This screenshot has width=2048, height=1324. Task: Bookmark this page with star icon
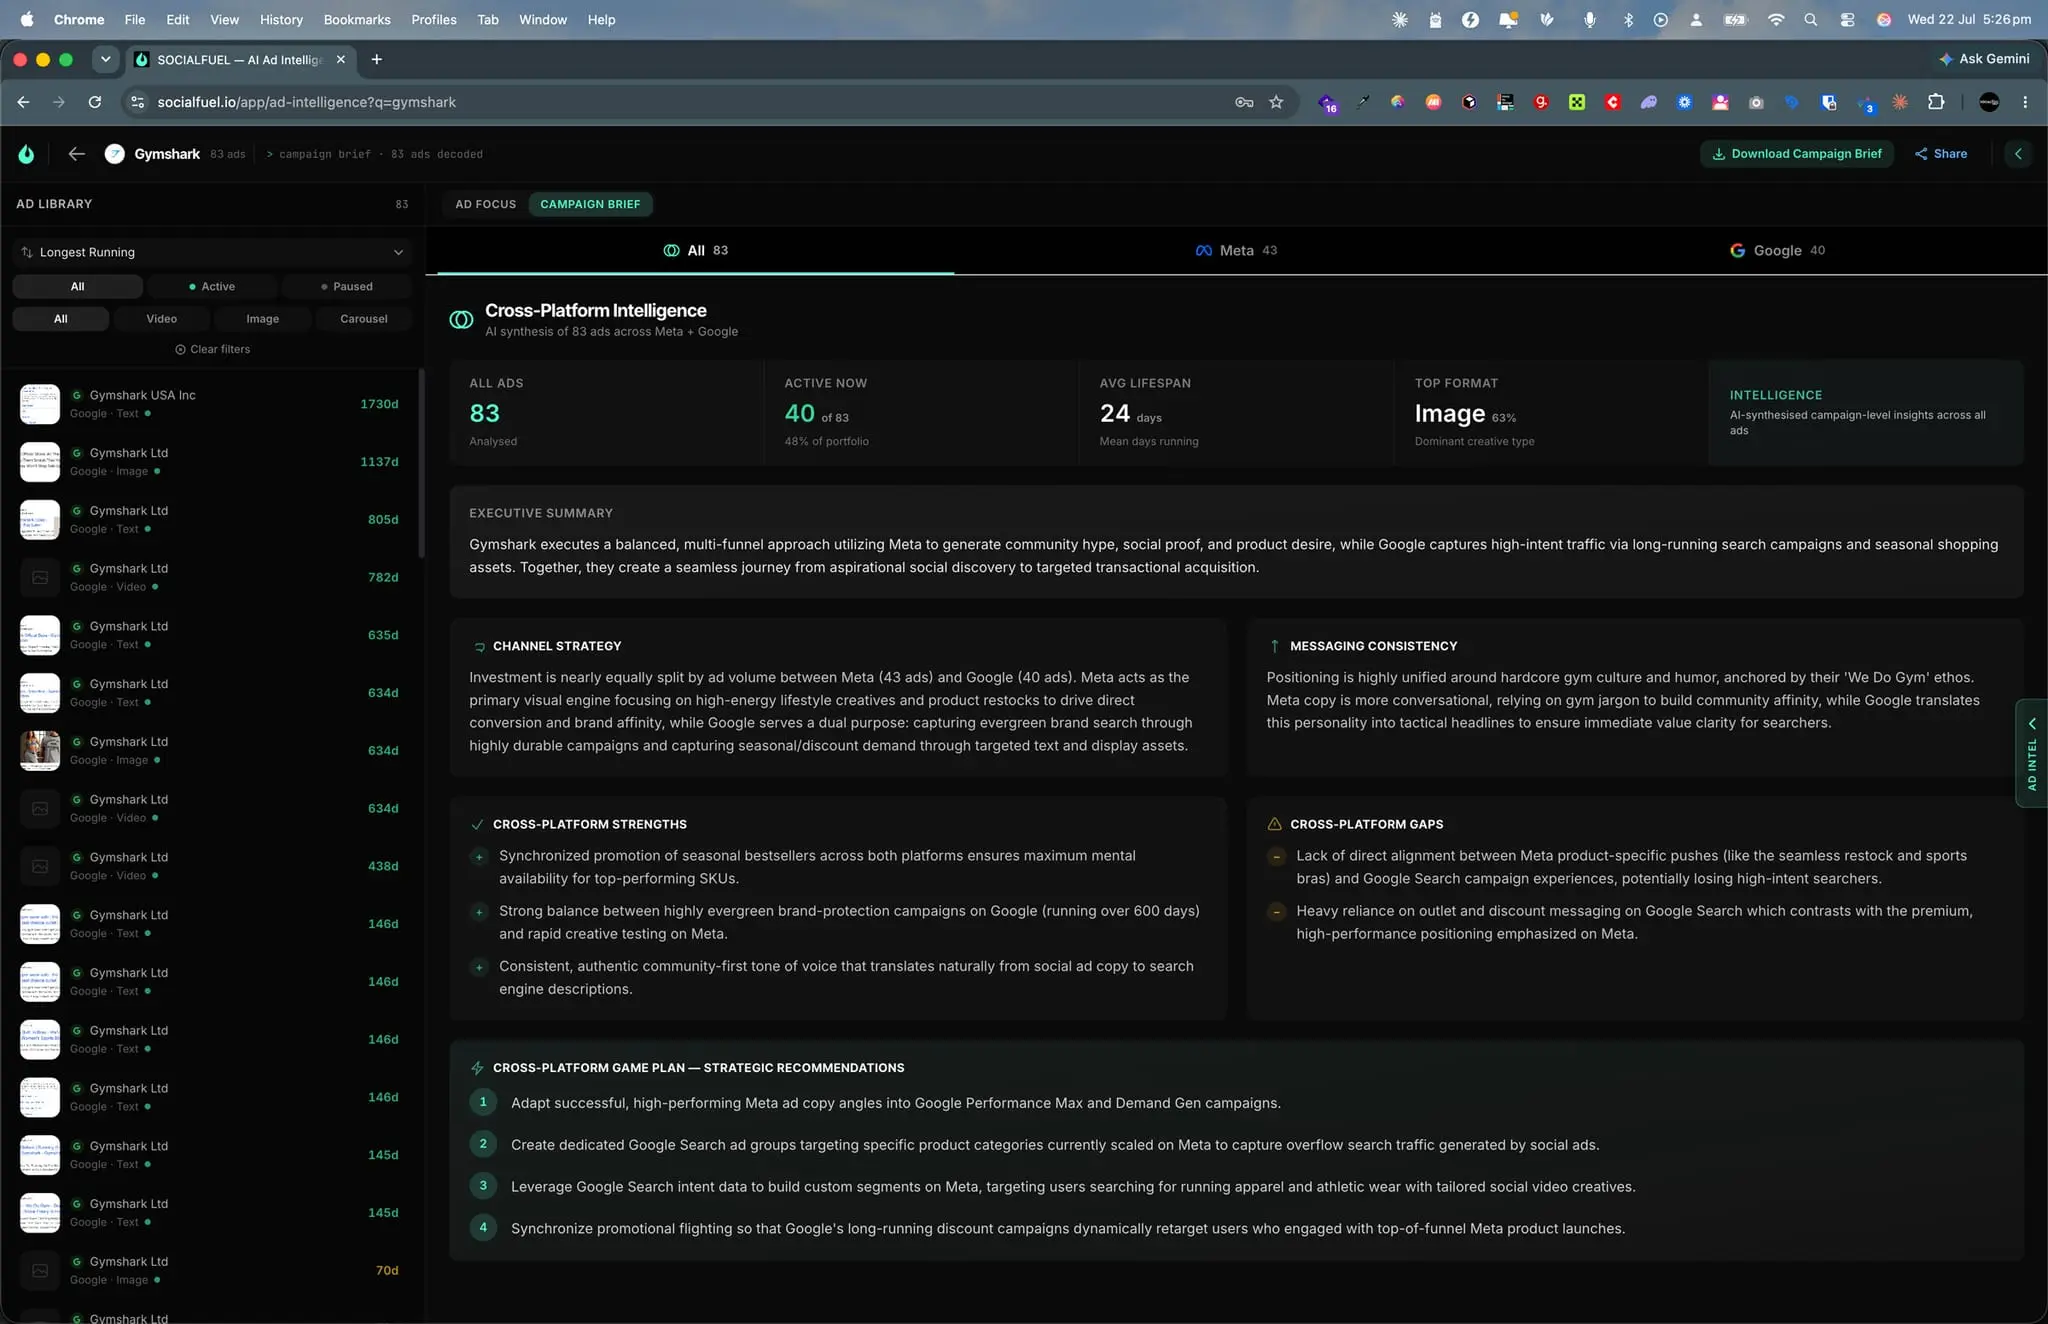click(x=1276, y=102)
